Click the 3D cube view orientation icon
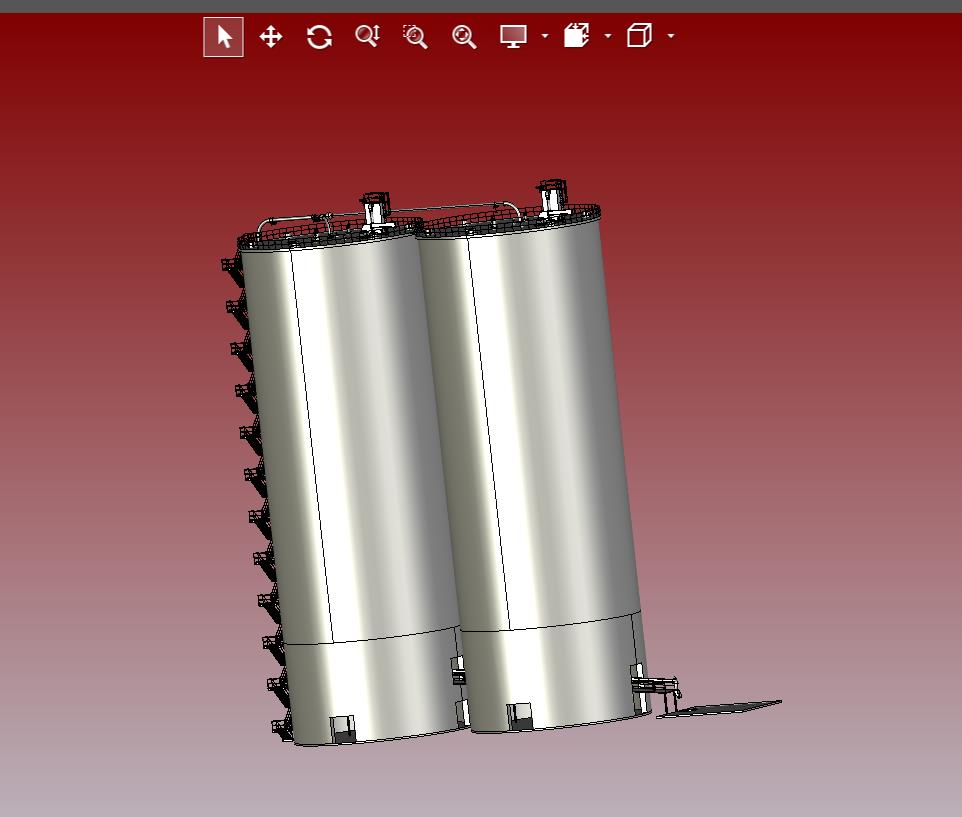 [639, 36]
